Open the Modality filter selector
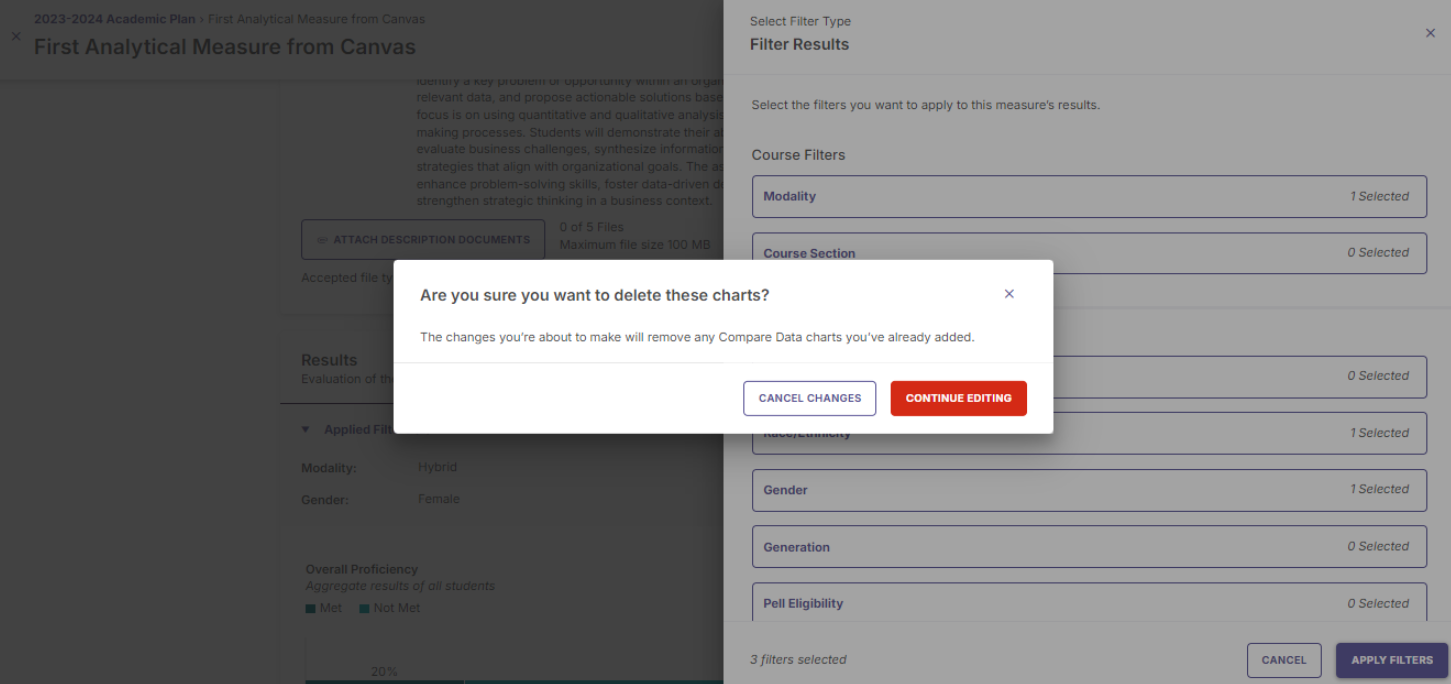Screen dimensions: 1451x684 (1089, 196)
